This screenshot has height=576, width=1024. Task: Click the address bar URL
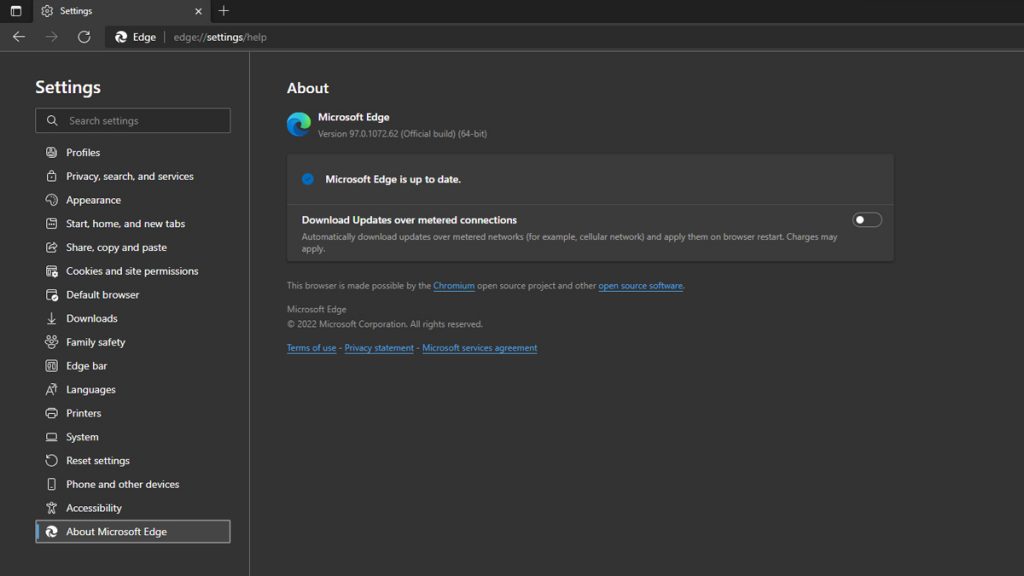point(220,37)
